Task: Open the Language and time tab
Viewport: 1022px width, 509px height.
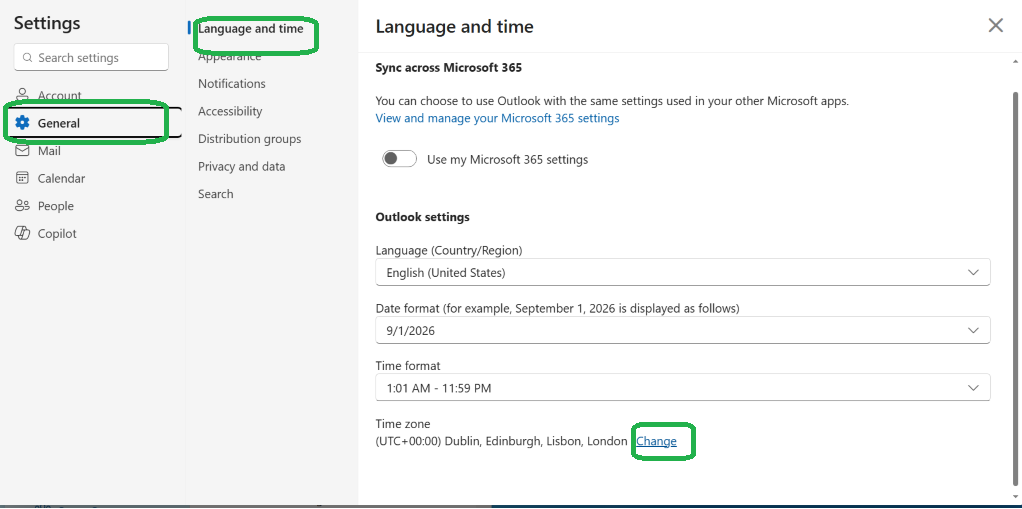Action: [250, 29]
